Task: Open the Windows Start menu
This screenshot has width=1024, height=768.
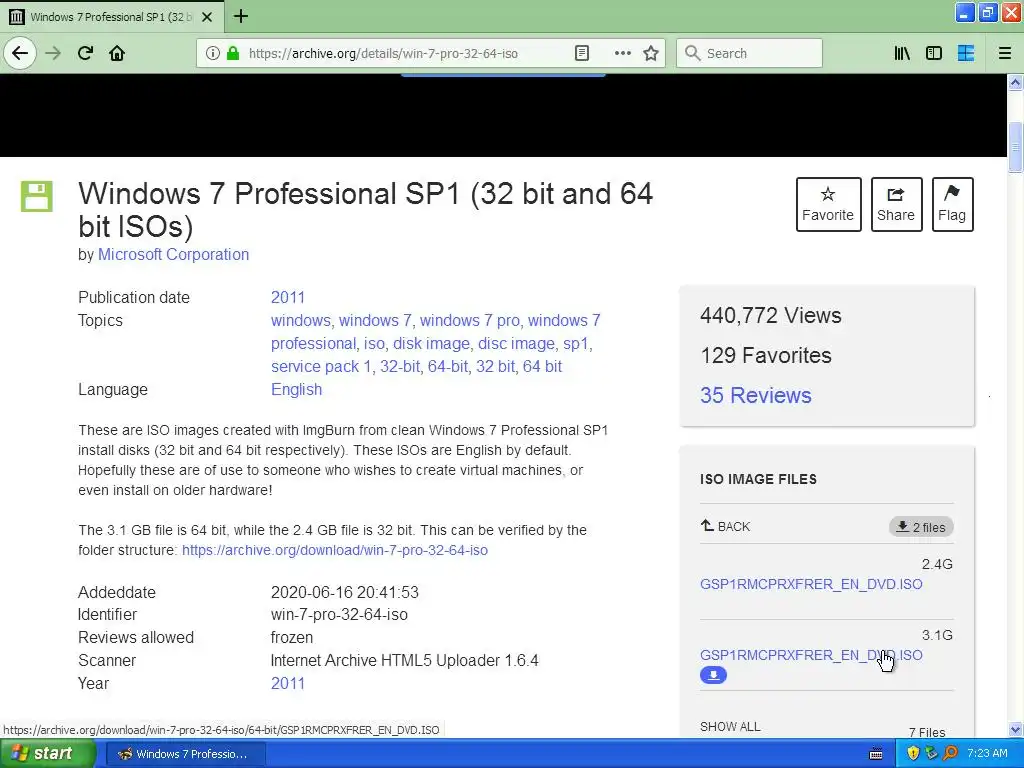Action: coord(47,753)
